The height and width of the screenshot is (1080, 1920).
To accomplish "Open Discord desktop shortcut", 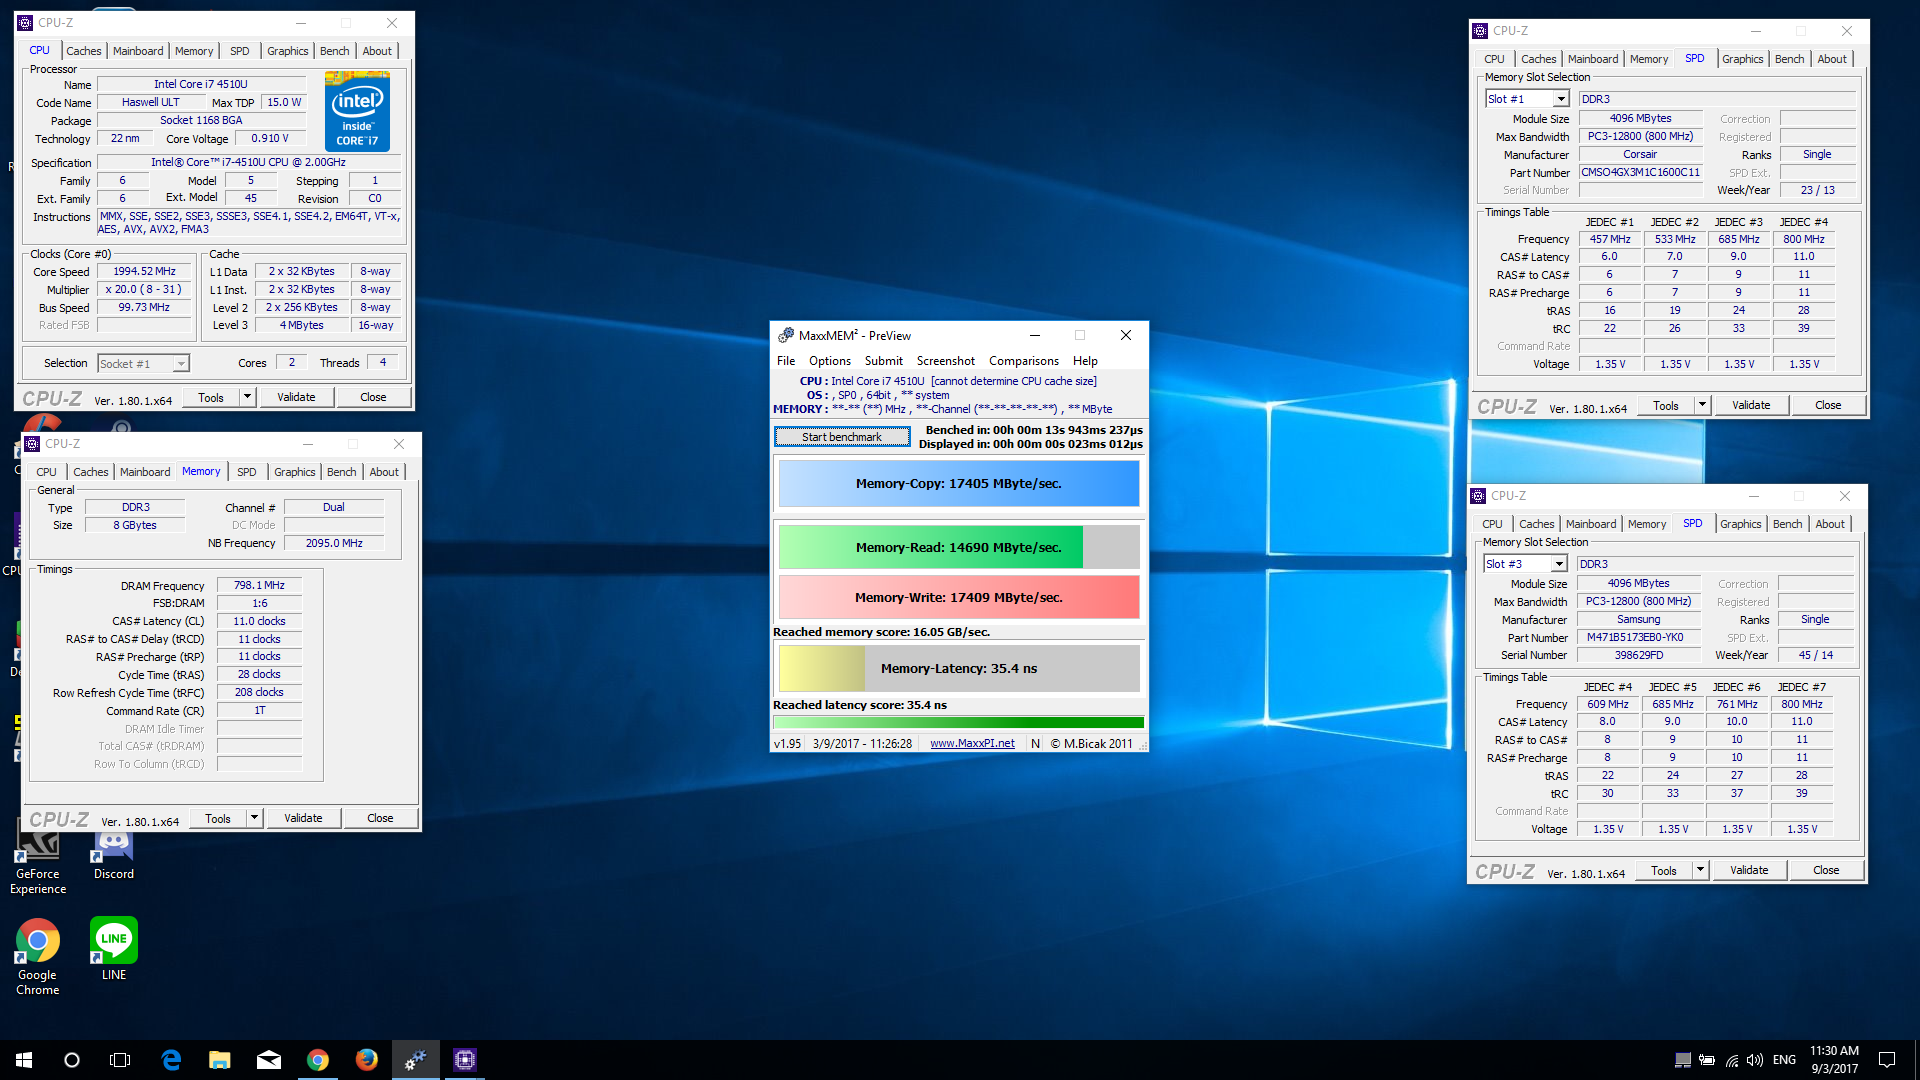I will pos(114,855).
